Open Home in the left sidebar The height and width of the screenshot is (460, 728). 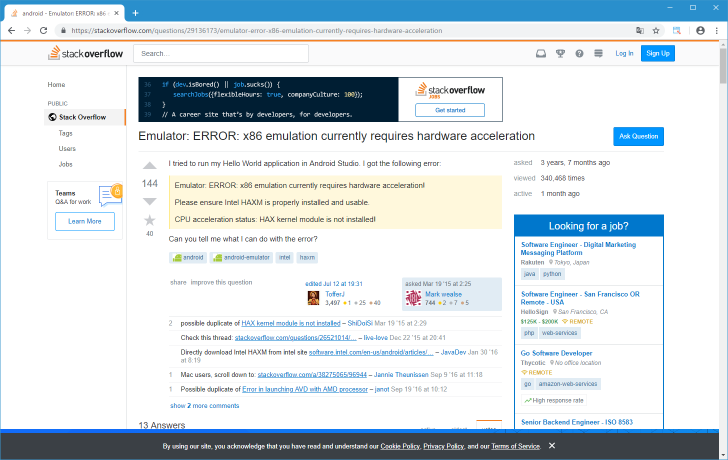point(56,84)
